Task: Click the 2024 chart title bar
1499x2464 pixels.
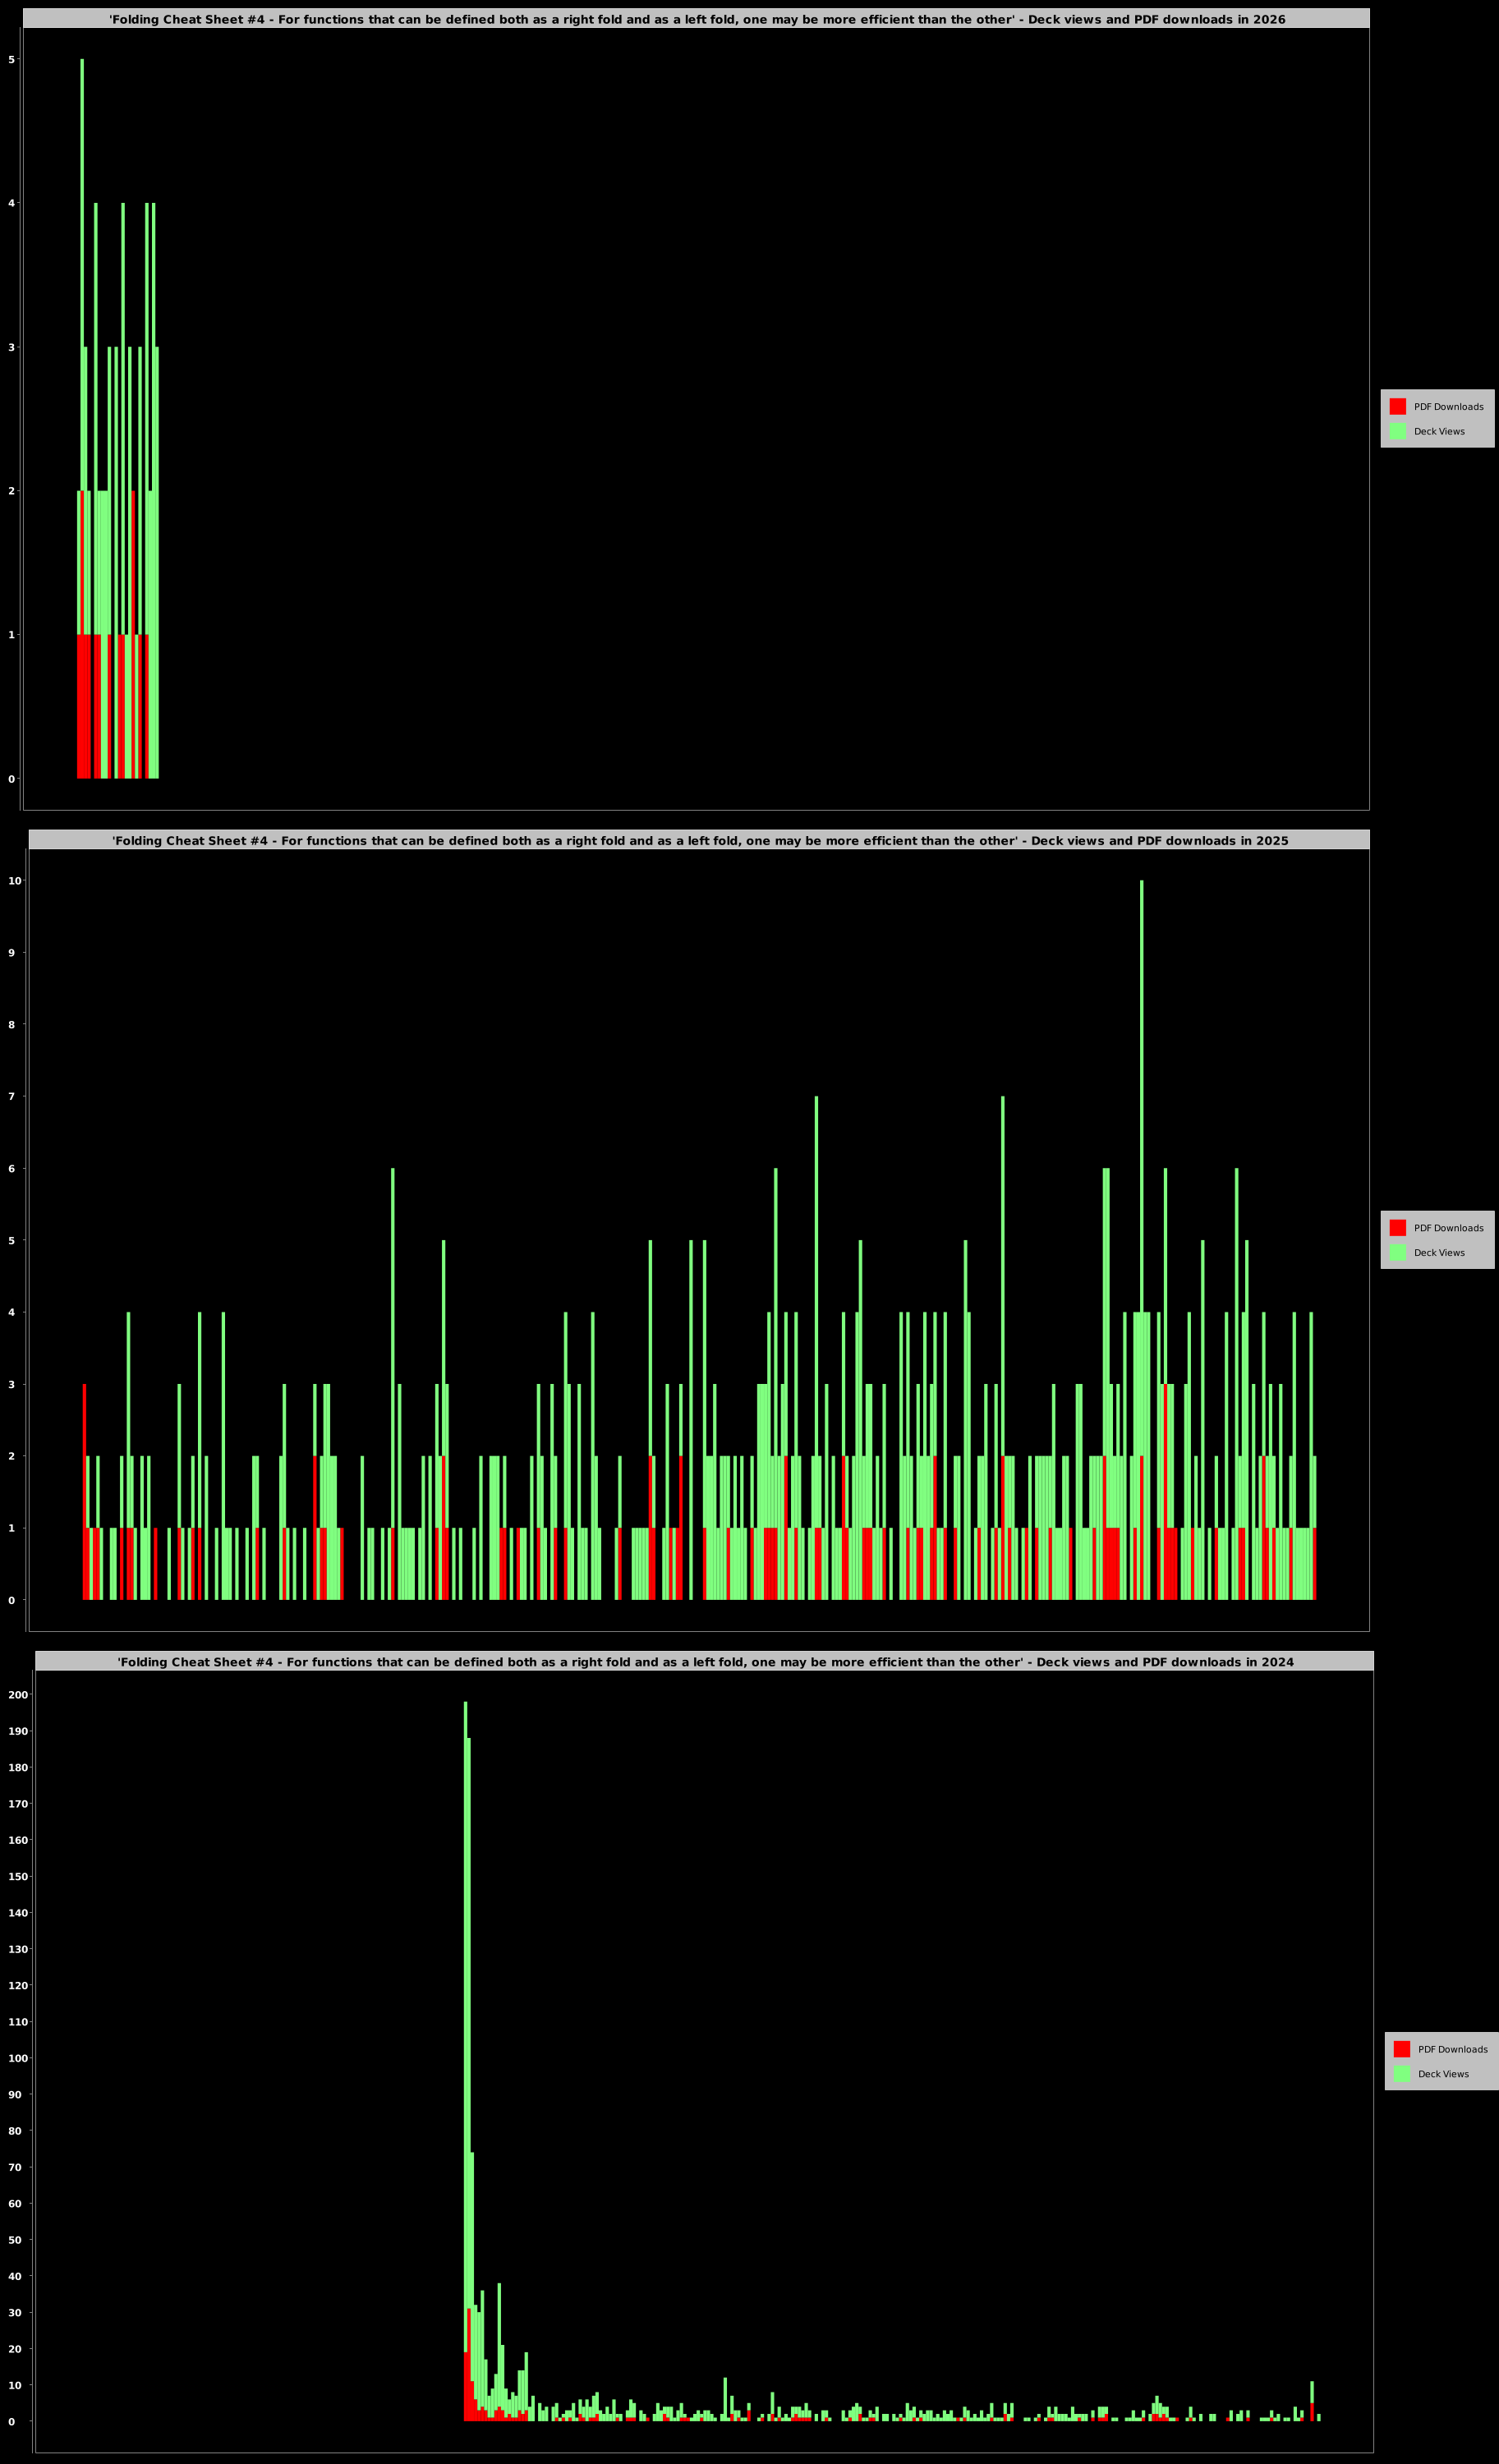Action: coord(704,1661)
